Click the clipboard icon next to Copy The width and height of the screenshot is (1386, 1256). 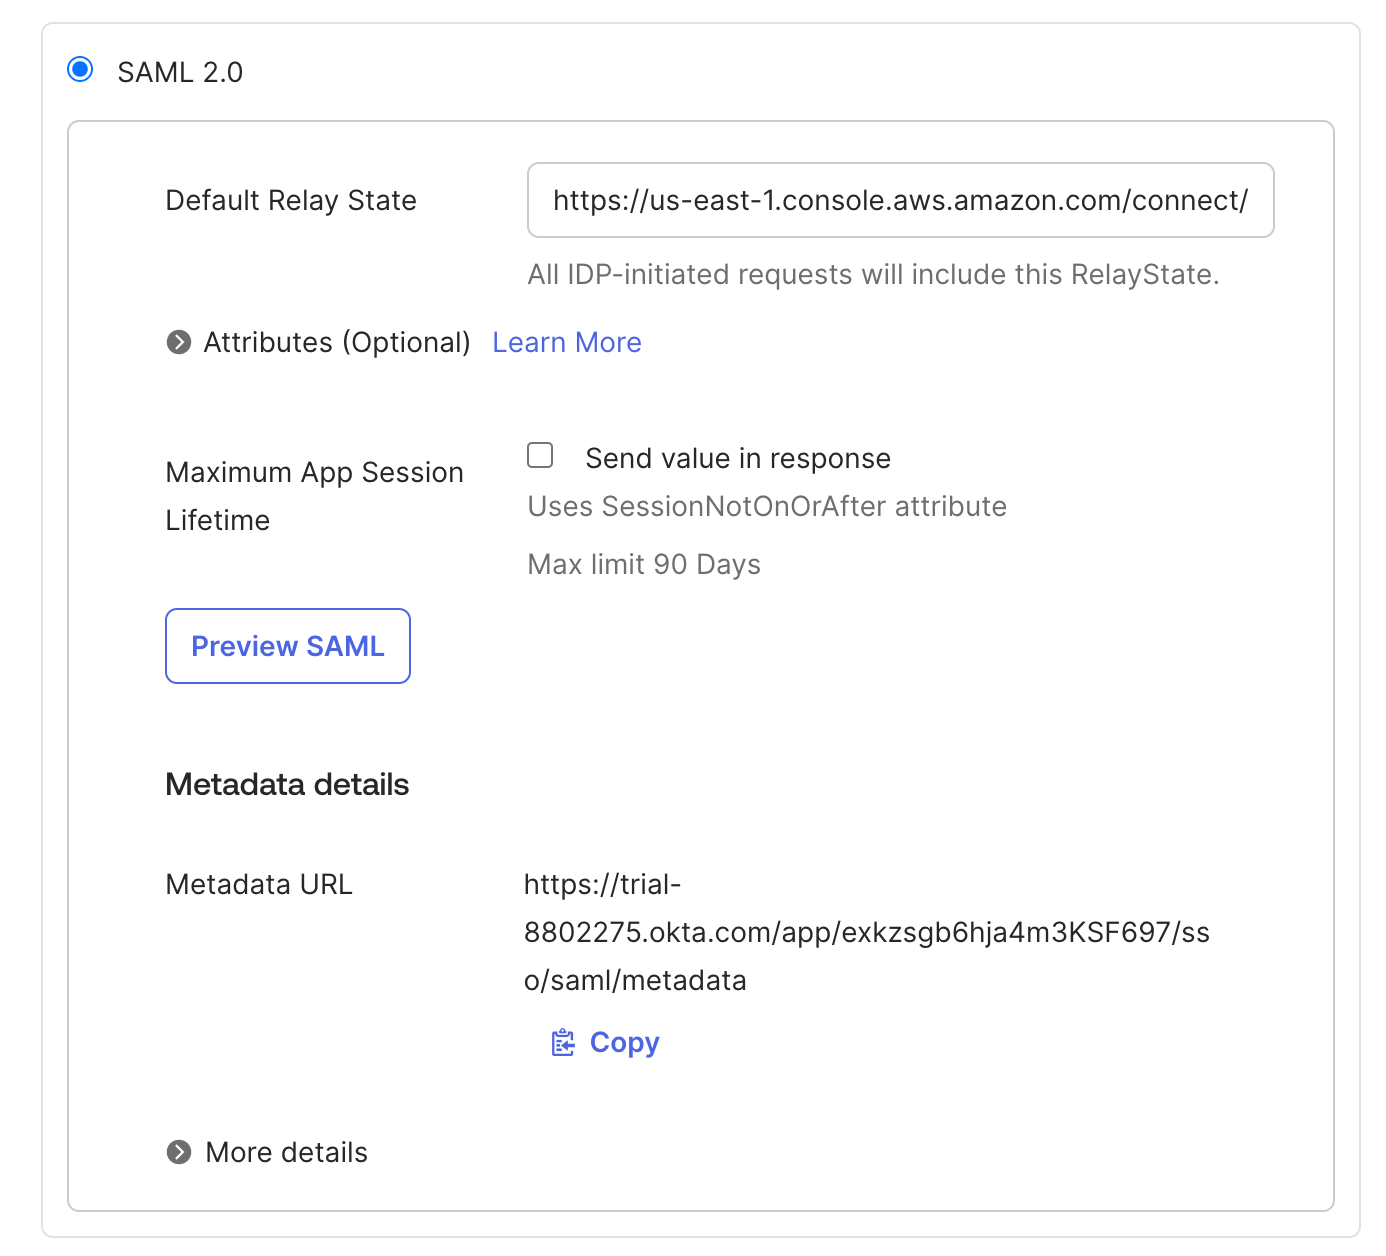(563, 1042)
